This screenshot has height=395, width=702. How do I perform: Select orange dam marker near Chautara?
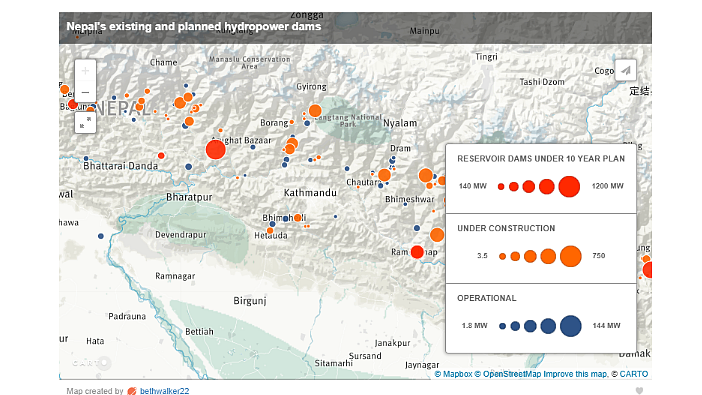tap(384, 175)
